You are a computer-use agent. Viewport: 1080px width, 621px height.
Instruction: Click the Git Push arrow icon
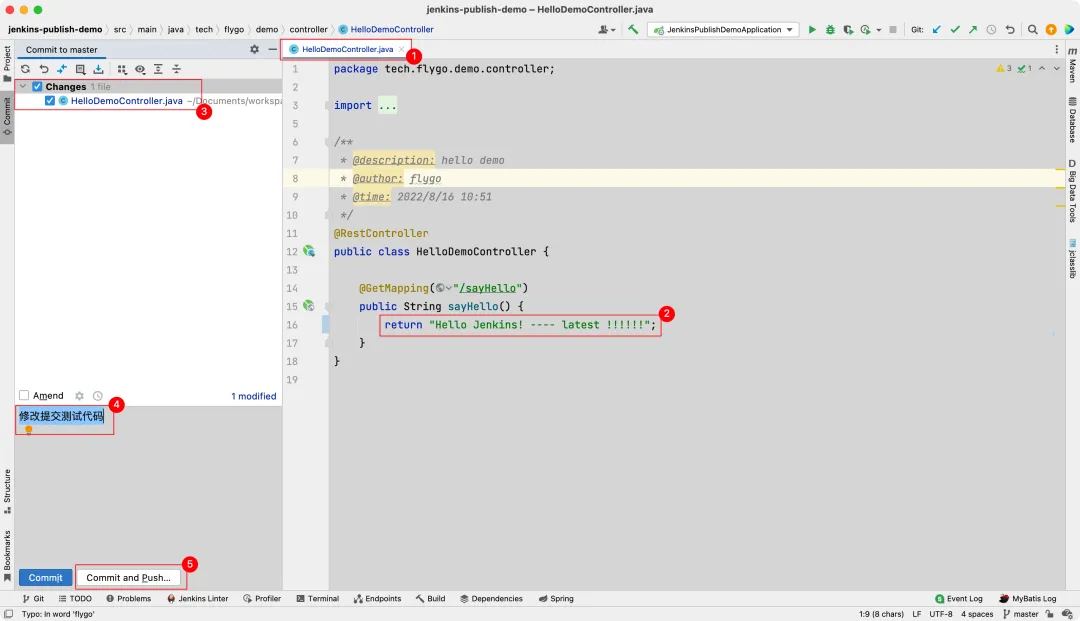(x=973, y=30)
